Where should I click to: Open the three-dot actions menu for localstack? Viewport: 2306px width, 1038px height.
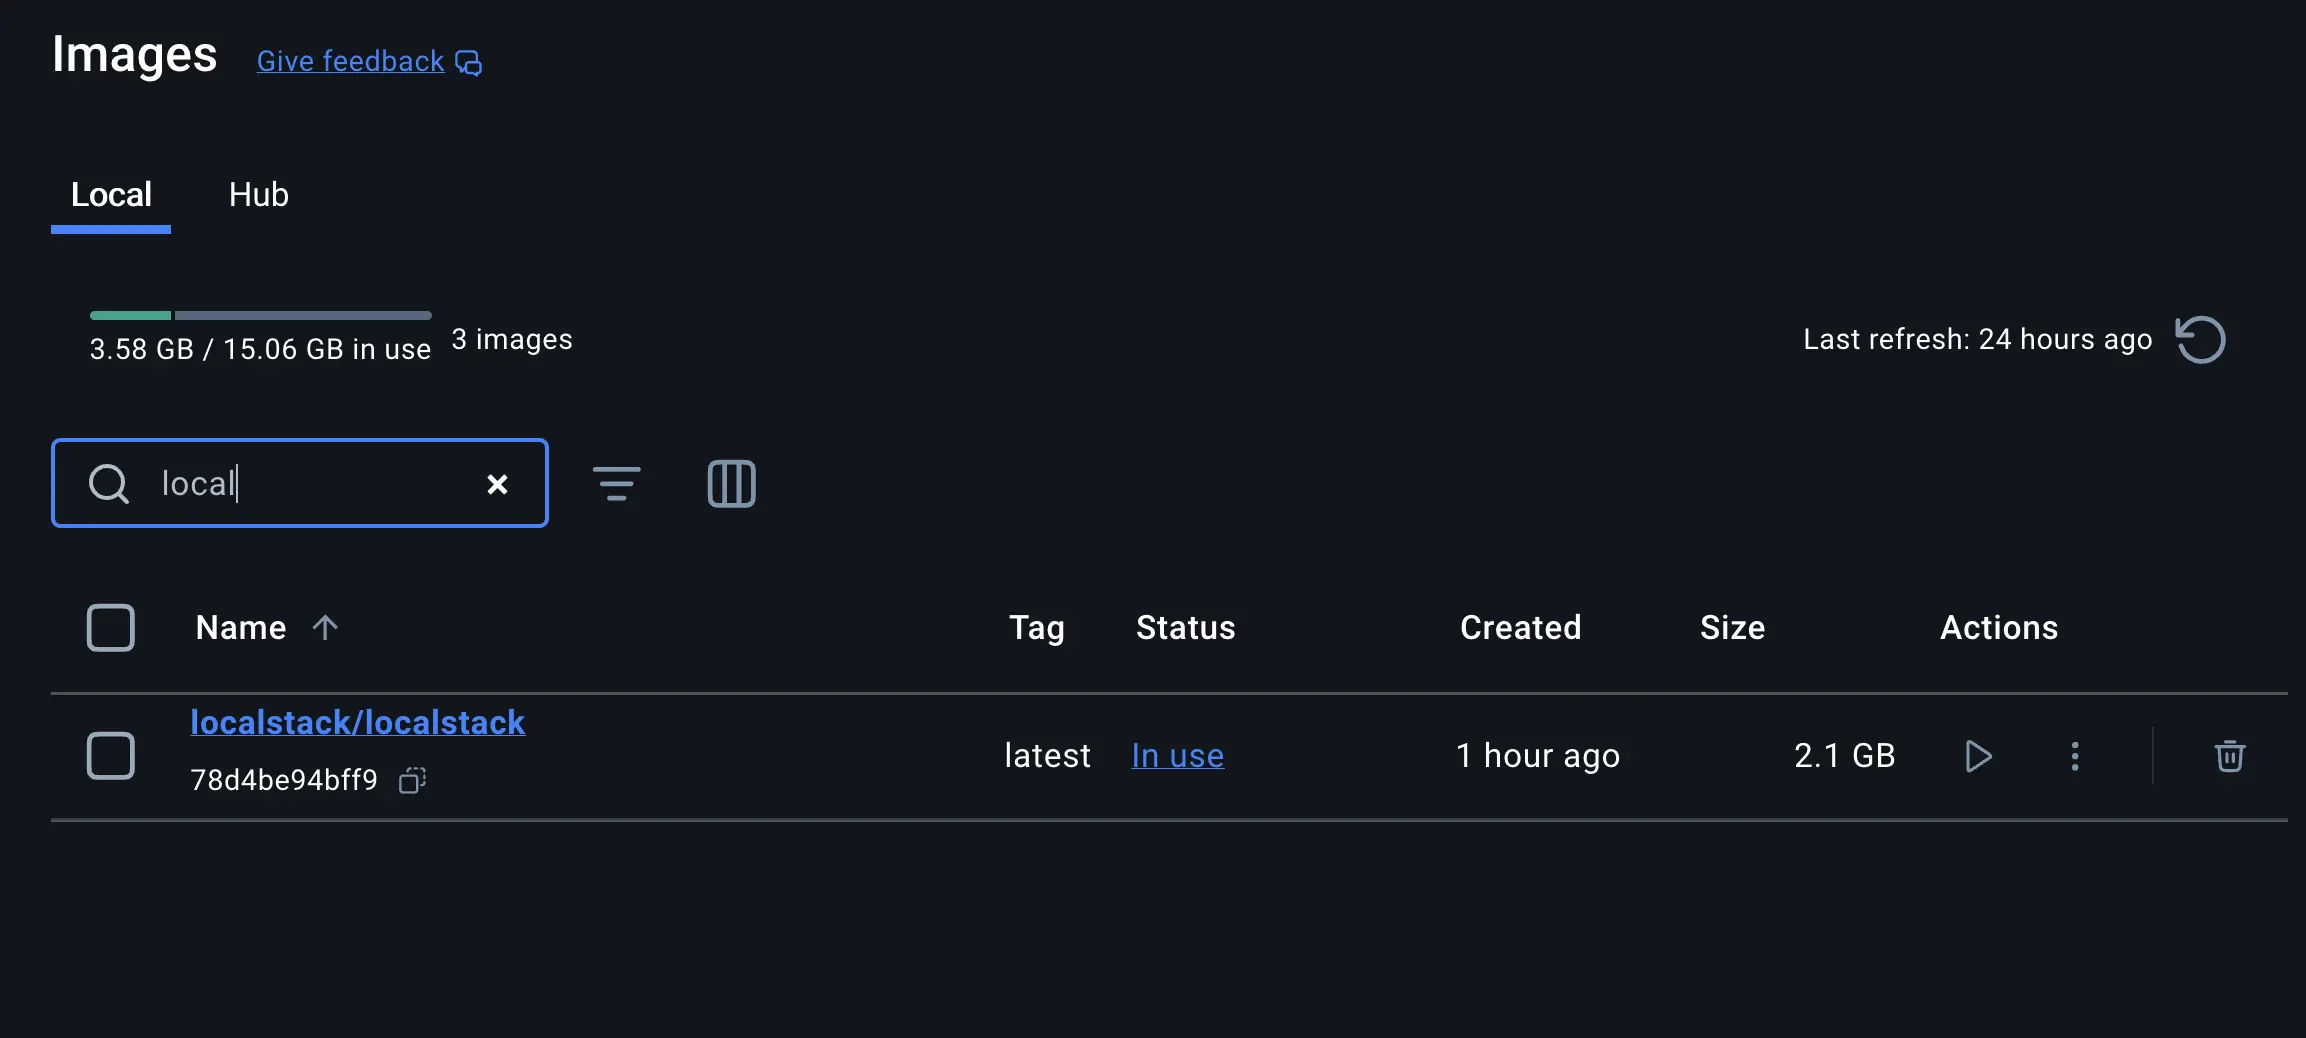click(2075, 756)
